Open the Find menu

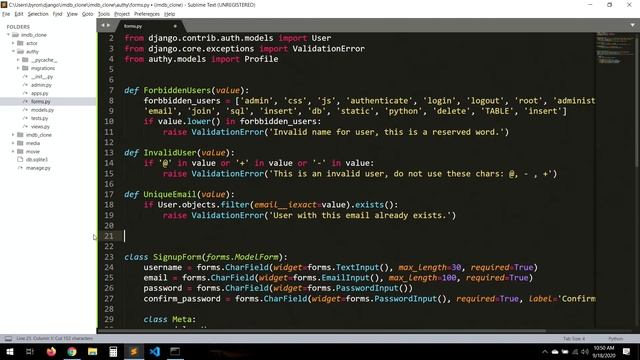tap(58, 14)
